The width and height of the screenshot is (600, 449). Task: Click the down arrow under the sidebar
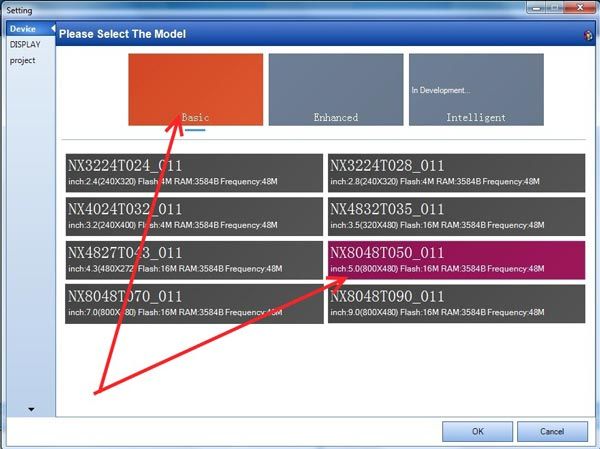coord(30,409)
